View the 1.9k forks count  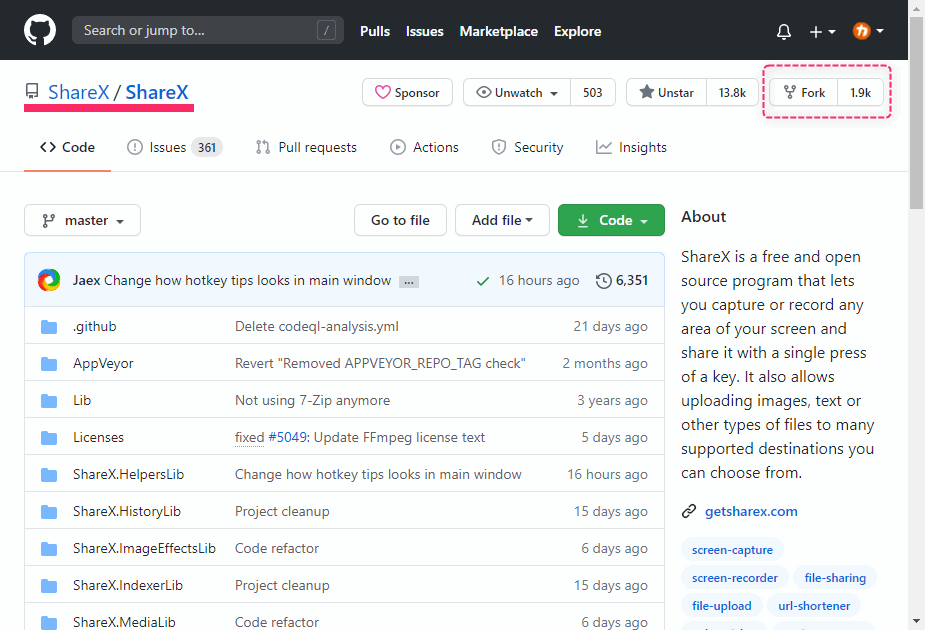pos(861,93)
